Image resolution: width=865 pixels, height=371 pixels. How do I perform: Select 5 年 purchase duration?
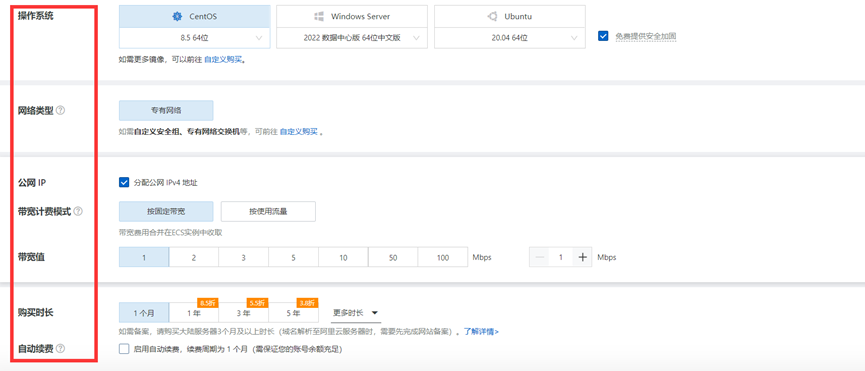point(293,313)
